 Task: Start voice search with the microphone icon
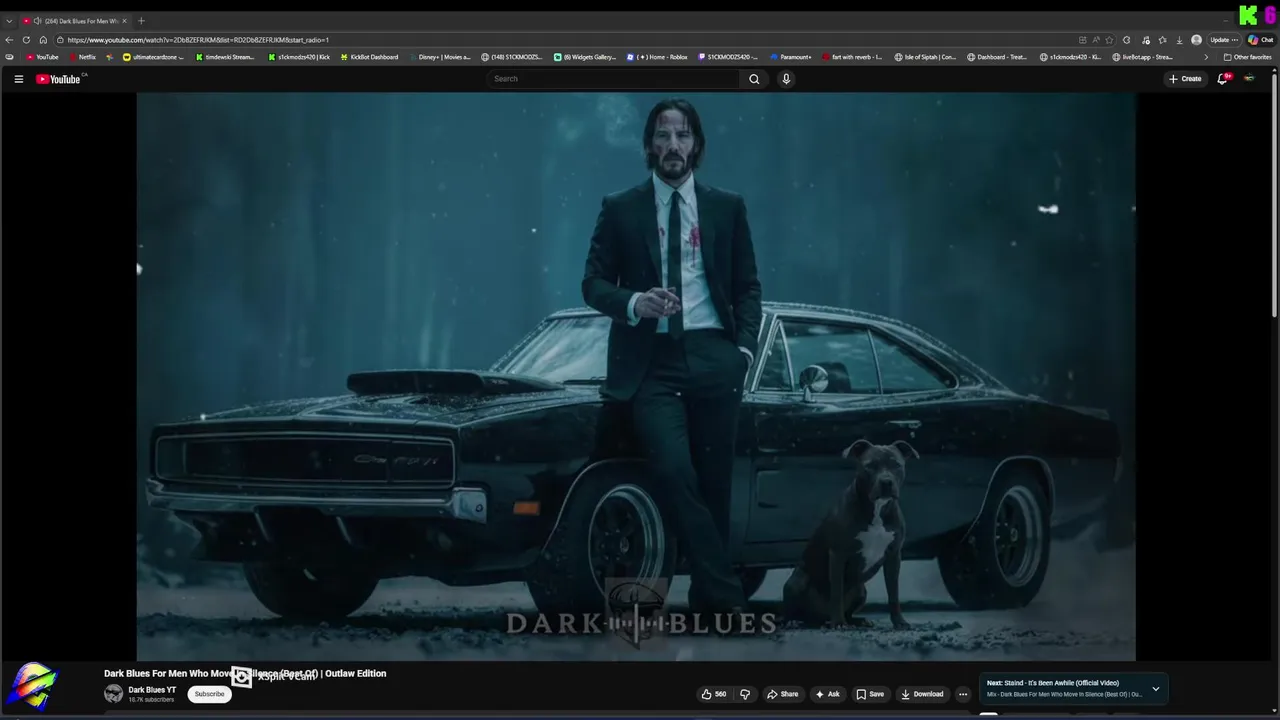786,79
